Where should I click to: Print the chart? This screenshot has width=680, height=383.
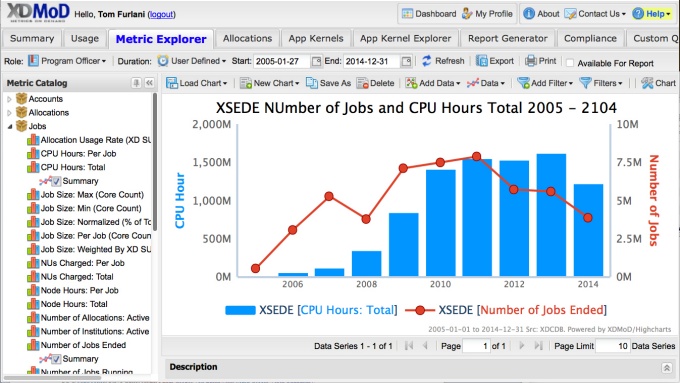(540, 61)
